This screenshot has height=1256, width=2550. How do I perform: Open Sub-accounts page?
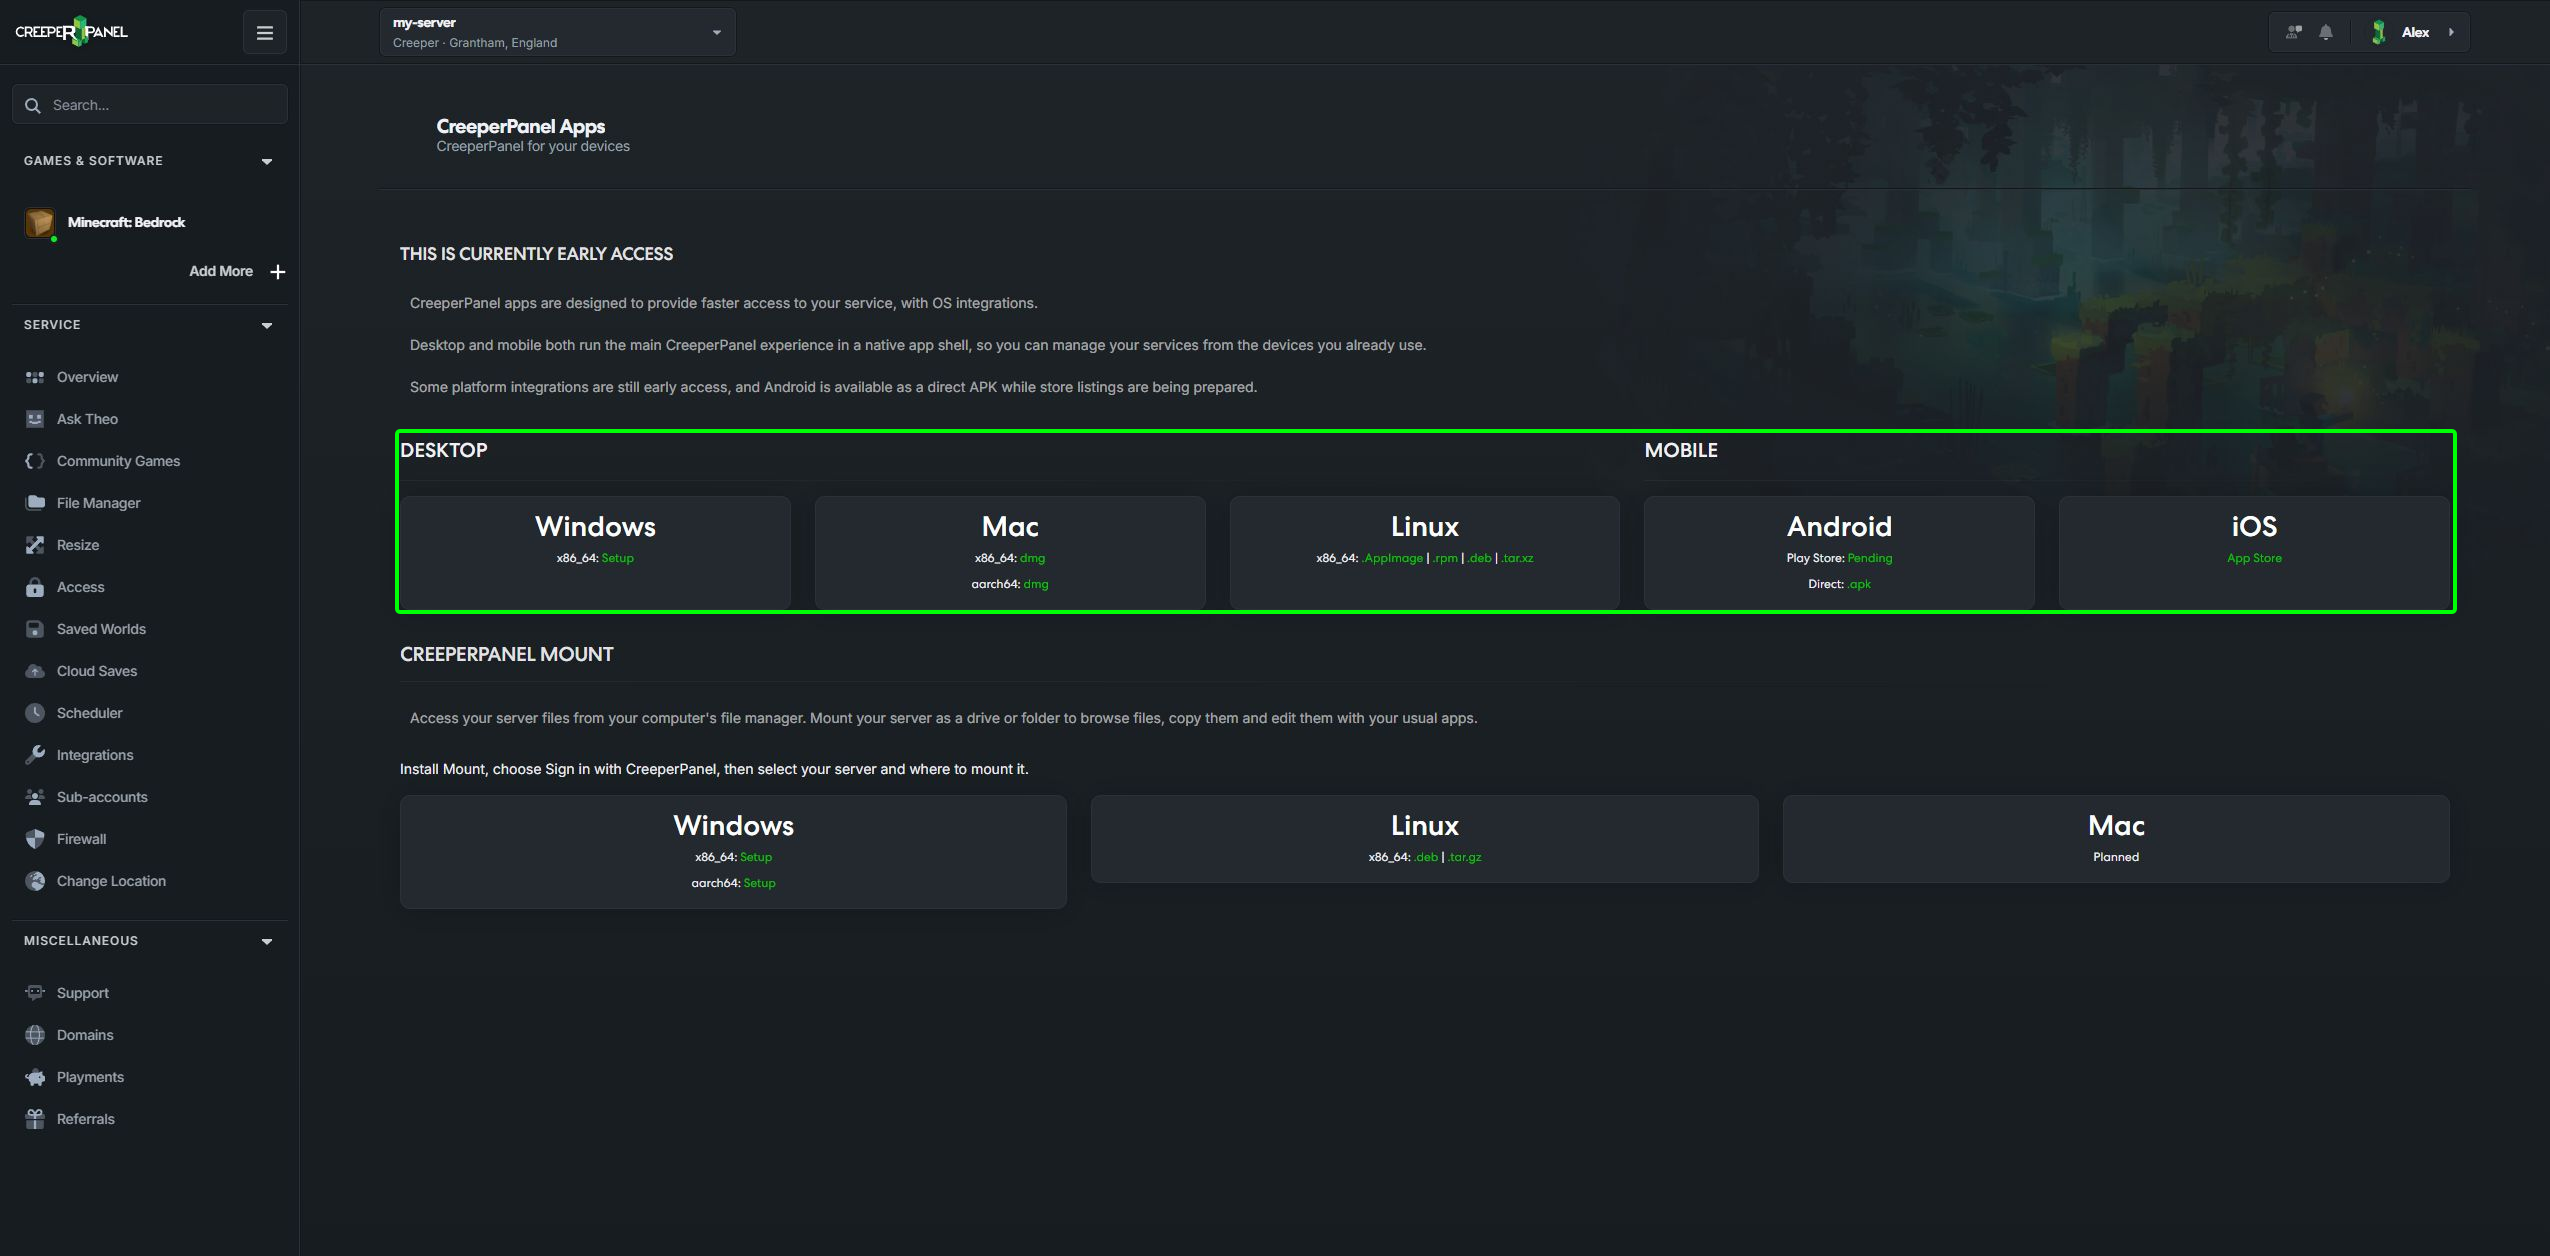pos(102,797)
